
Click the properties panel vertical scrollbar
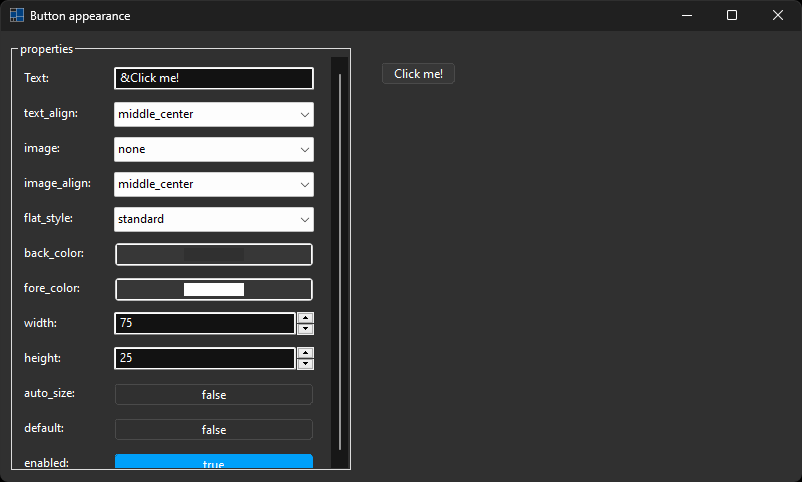pos(340,260)
